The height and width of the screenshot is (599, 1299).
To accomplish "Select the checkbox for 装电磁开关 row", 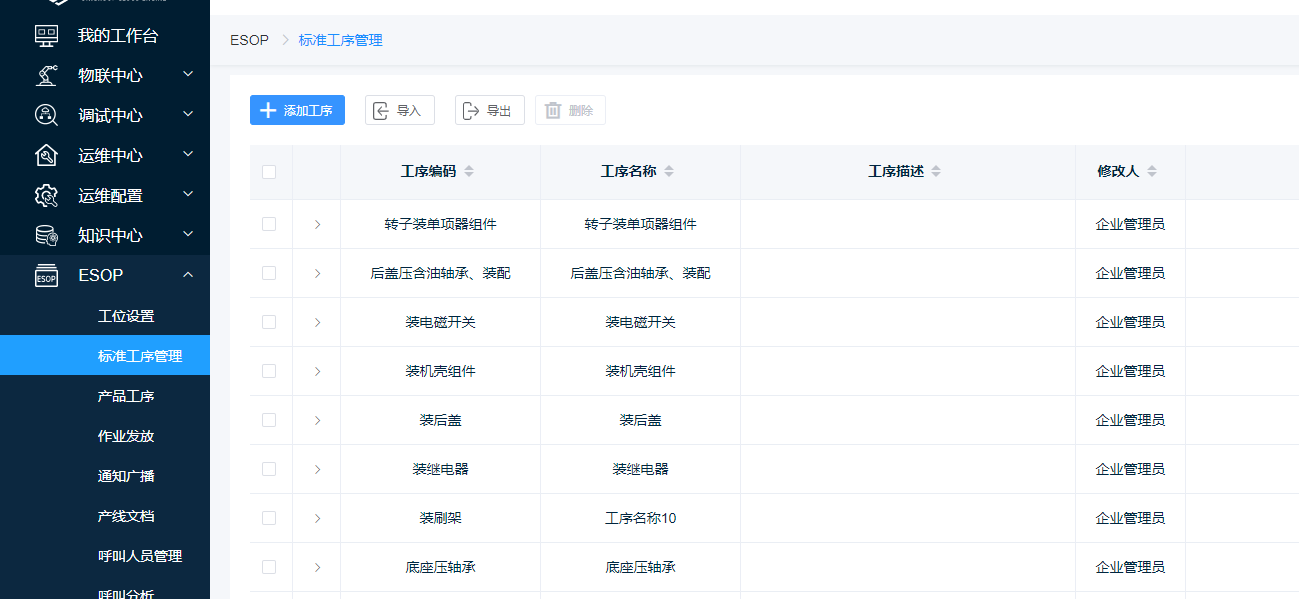I will coord(269,322).
